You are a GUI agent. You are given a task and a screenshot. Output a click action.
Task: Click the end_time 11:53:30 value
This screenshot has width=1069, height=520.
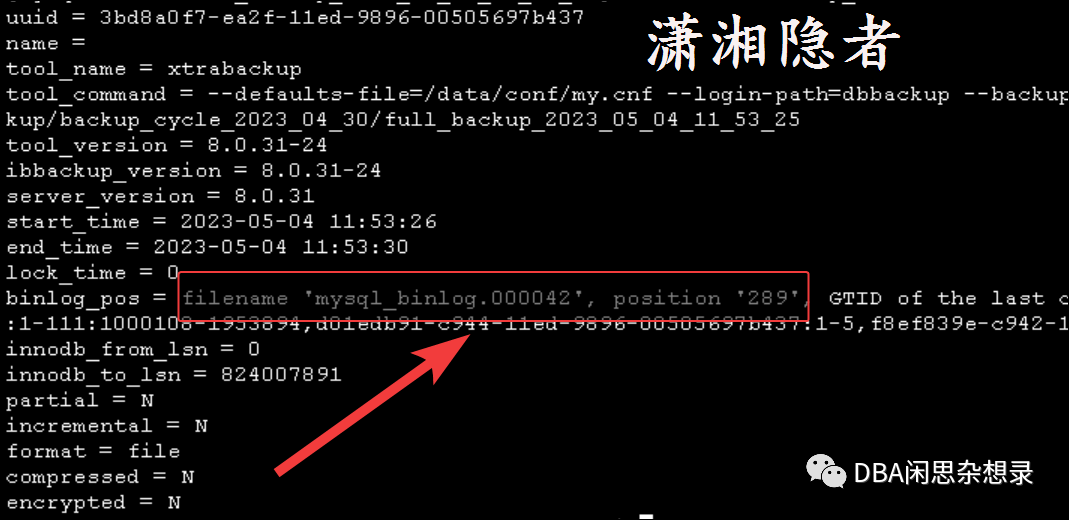pos(355,247)
